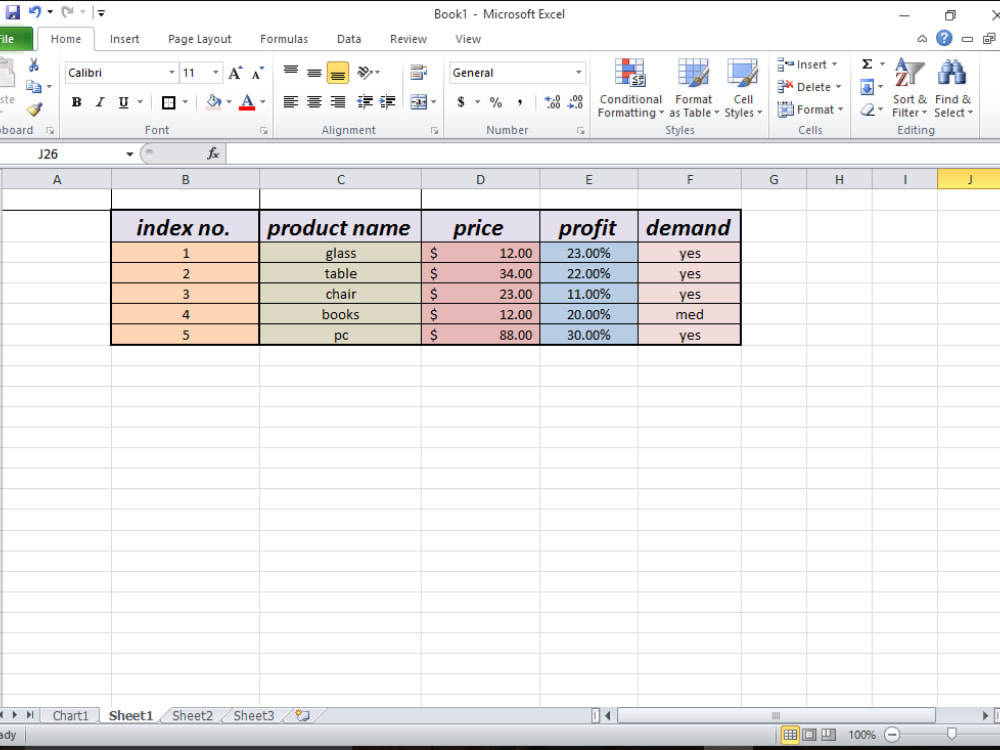Apply Accounting Number Format with dollar sign icon
Image resolution: width=1000 pixels, height=750 pixels.
click(461, 102)
